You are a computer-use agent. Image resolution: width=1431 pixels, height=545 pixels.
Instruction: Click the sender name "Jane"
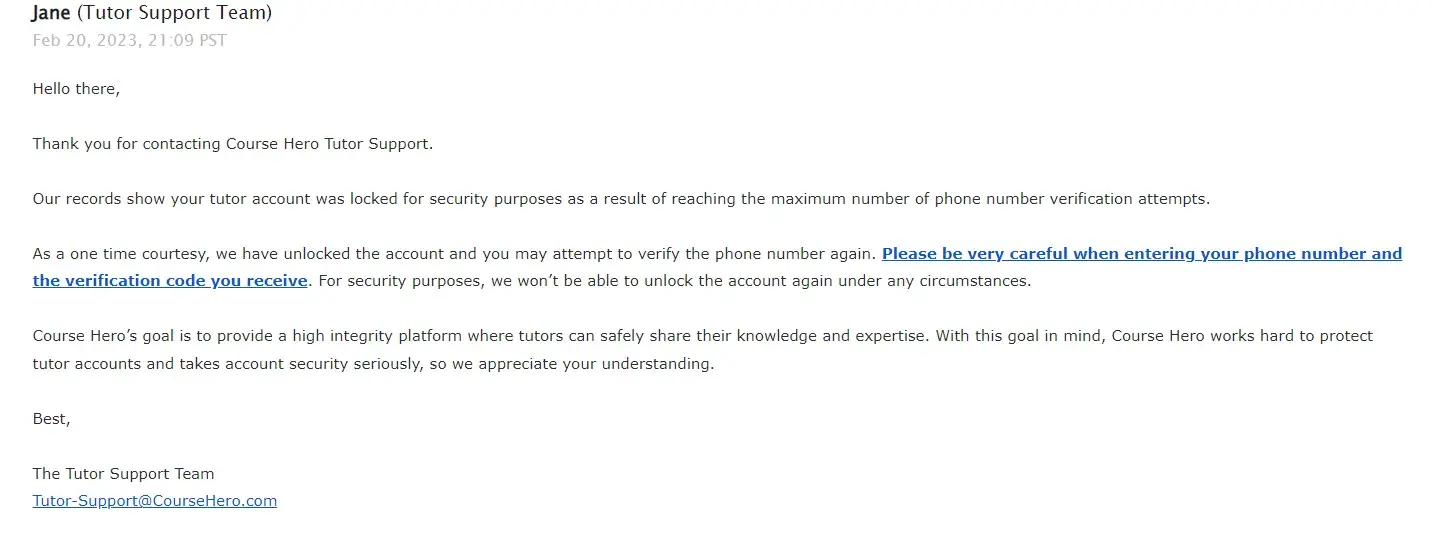(51, 14)
